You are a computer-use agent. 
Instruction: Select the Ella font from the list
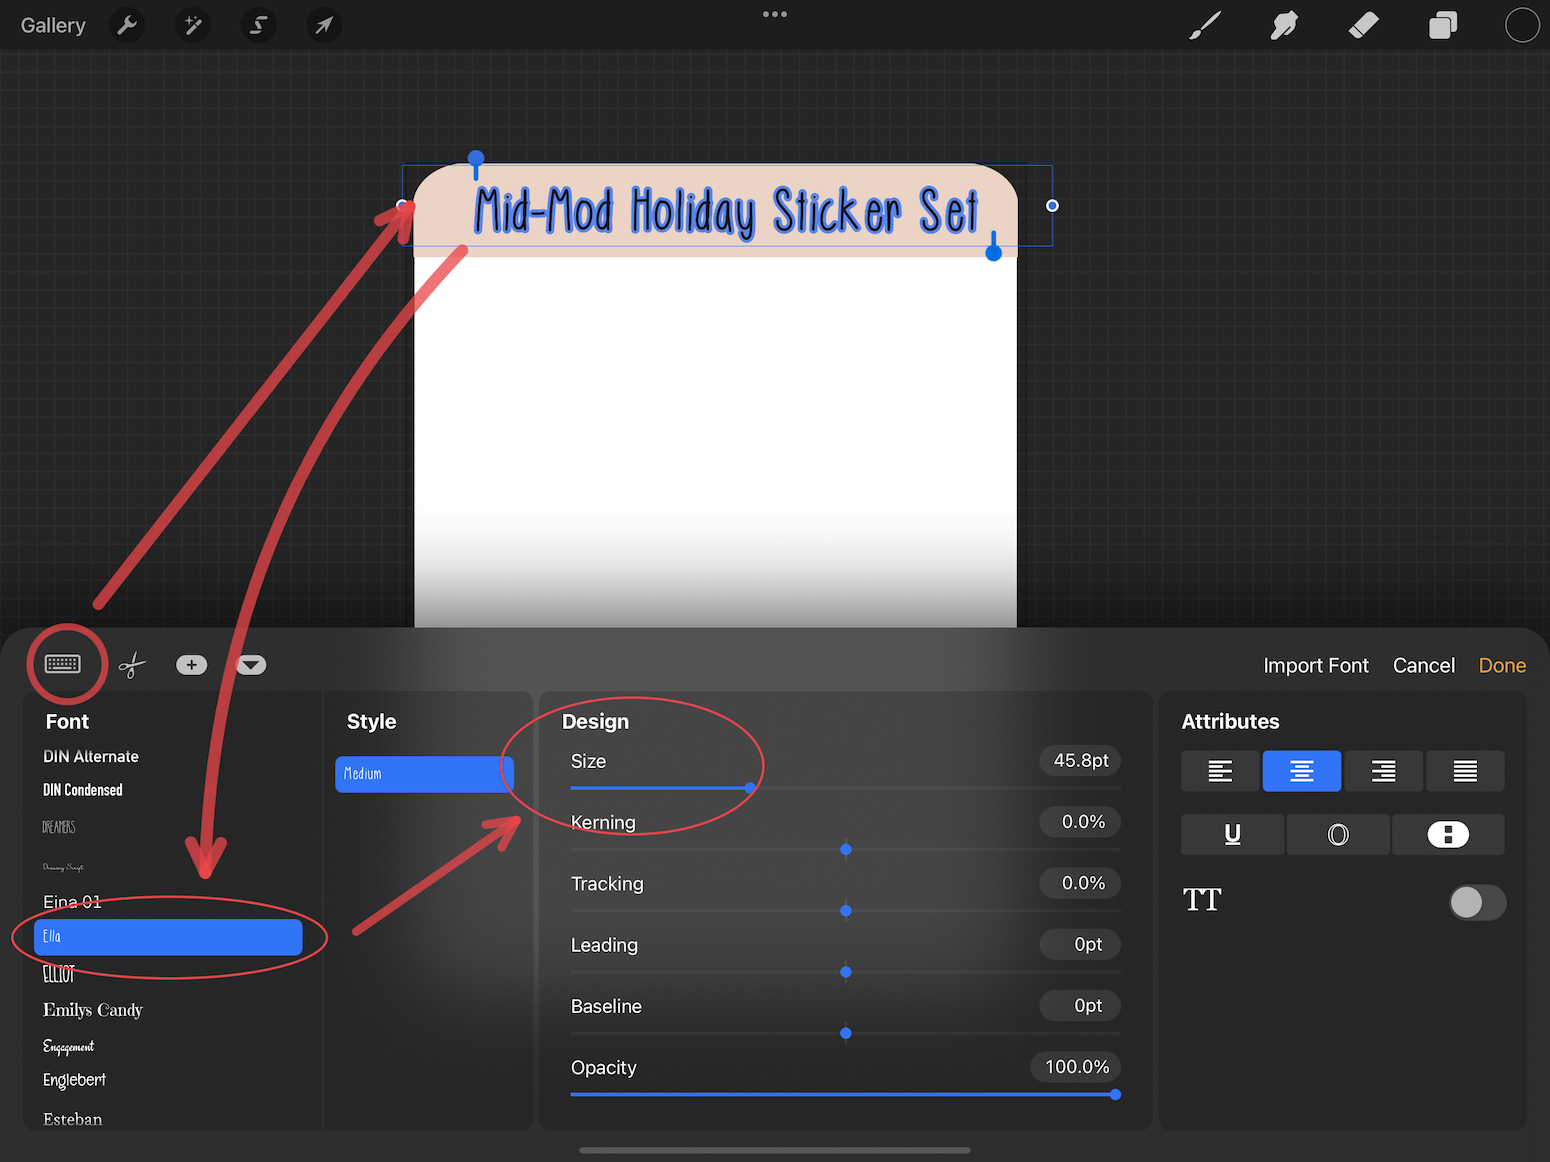[x=170, y=937]
